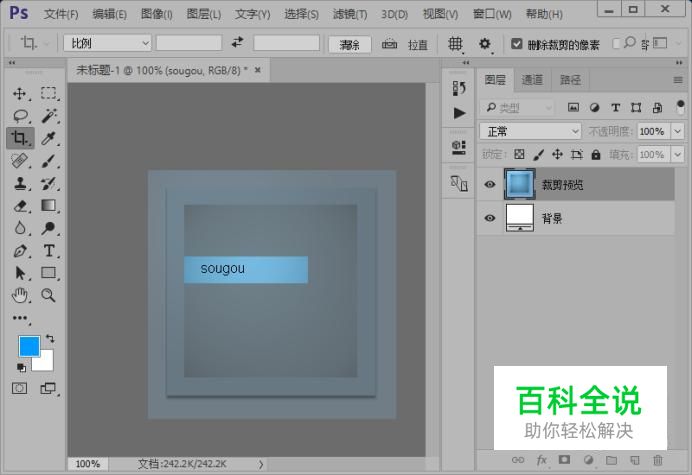Open the crop tool preset picker
The image size is (692, 475).
coord(34,43)
